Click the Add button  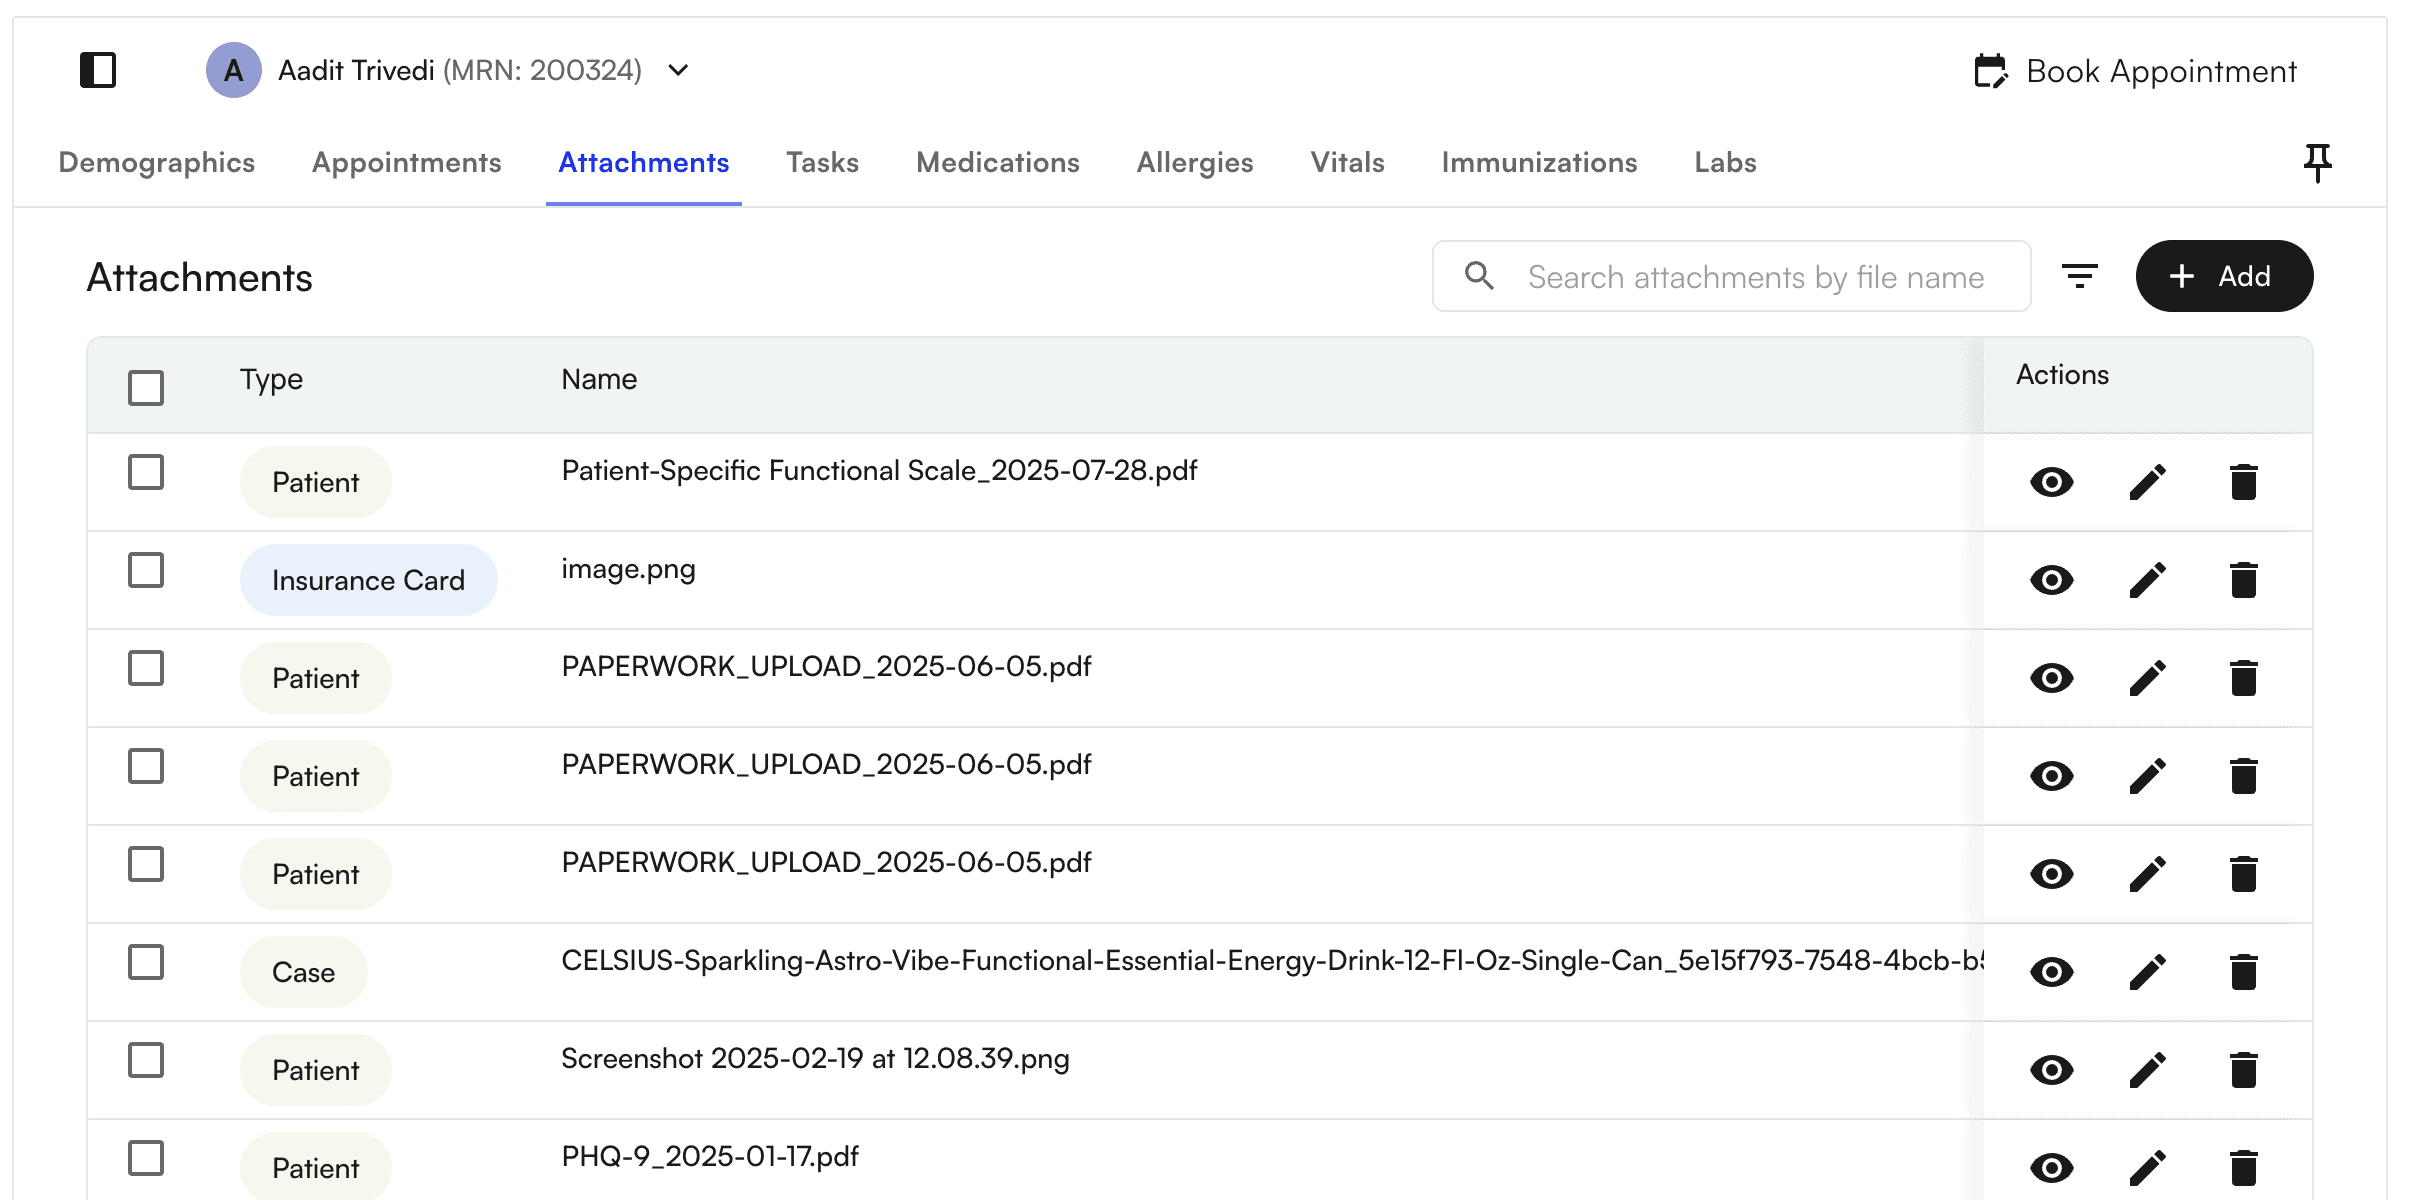2224,276
